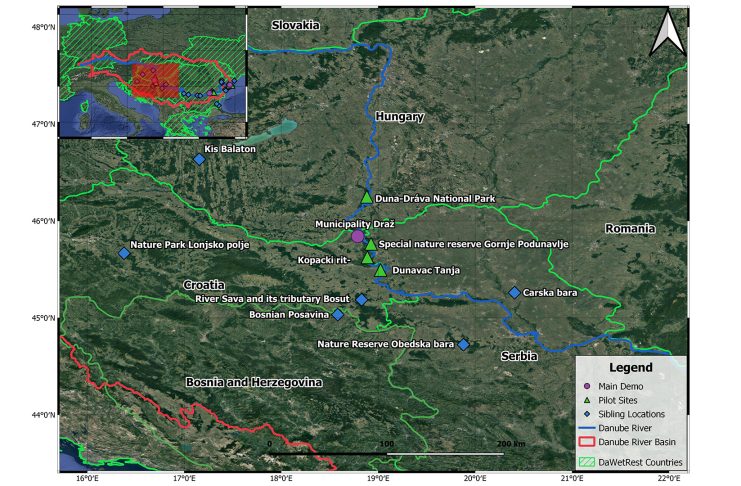Click the Main Demo legend circle symbol
This screenshot has height=486, width=741.
(x=587, y=386)
